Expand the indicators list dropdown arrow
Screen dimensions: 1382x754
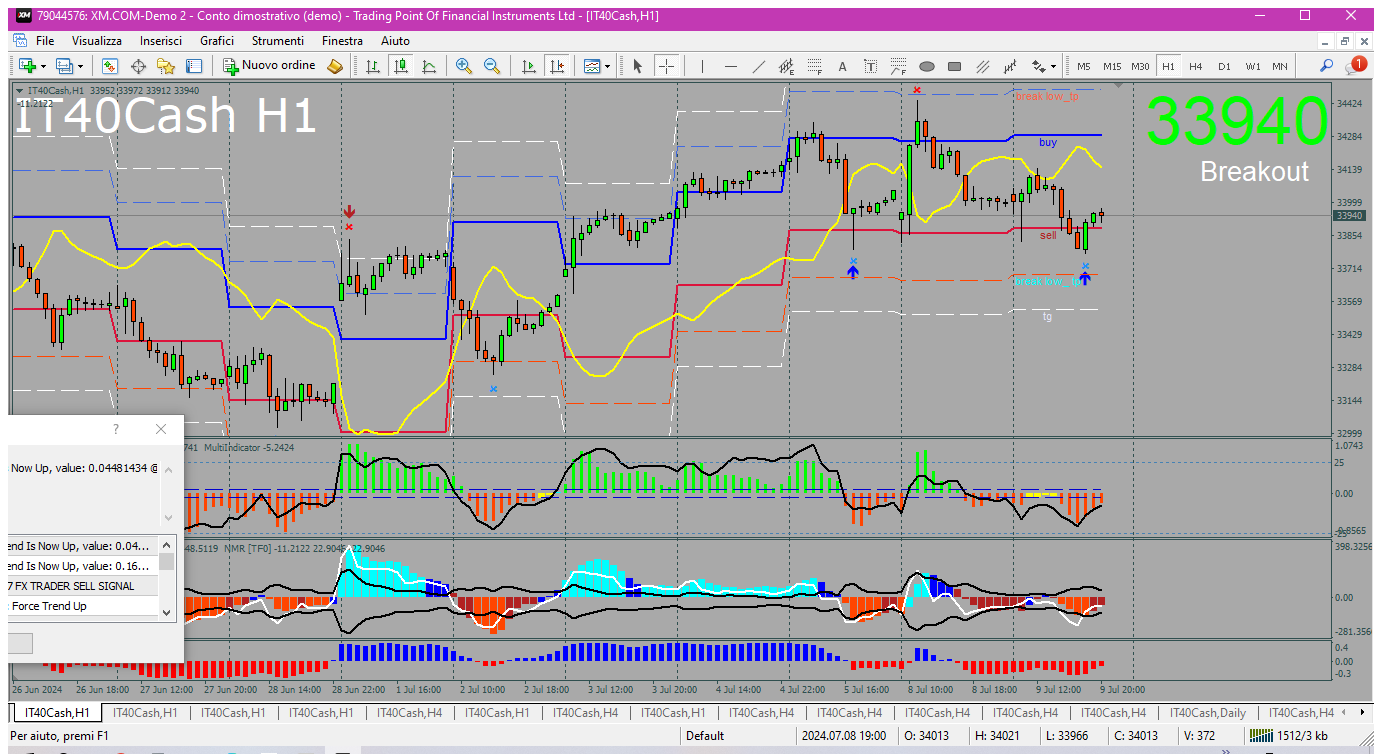point(607,66)
